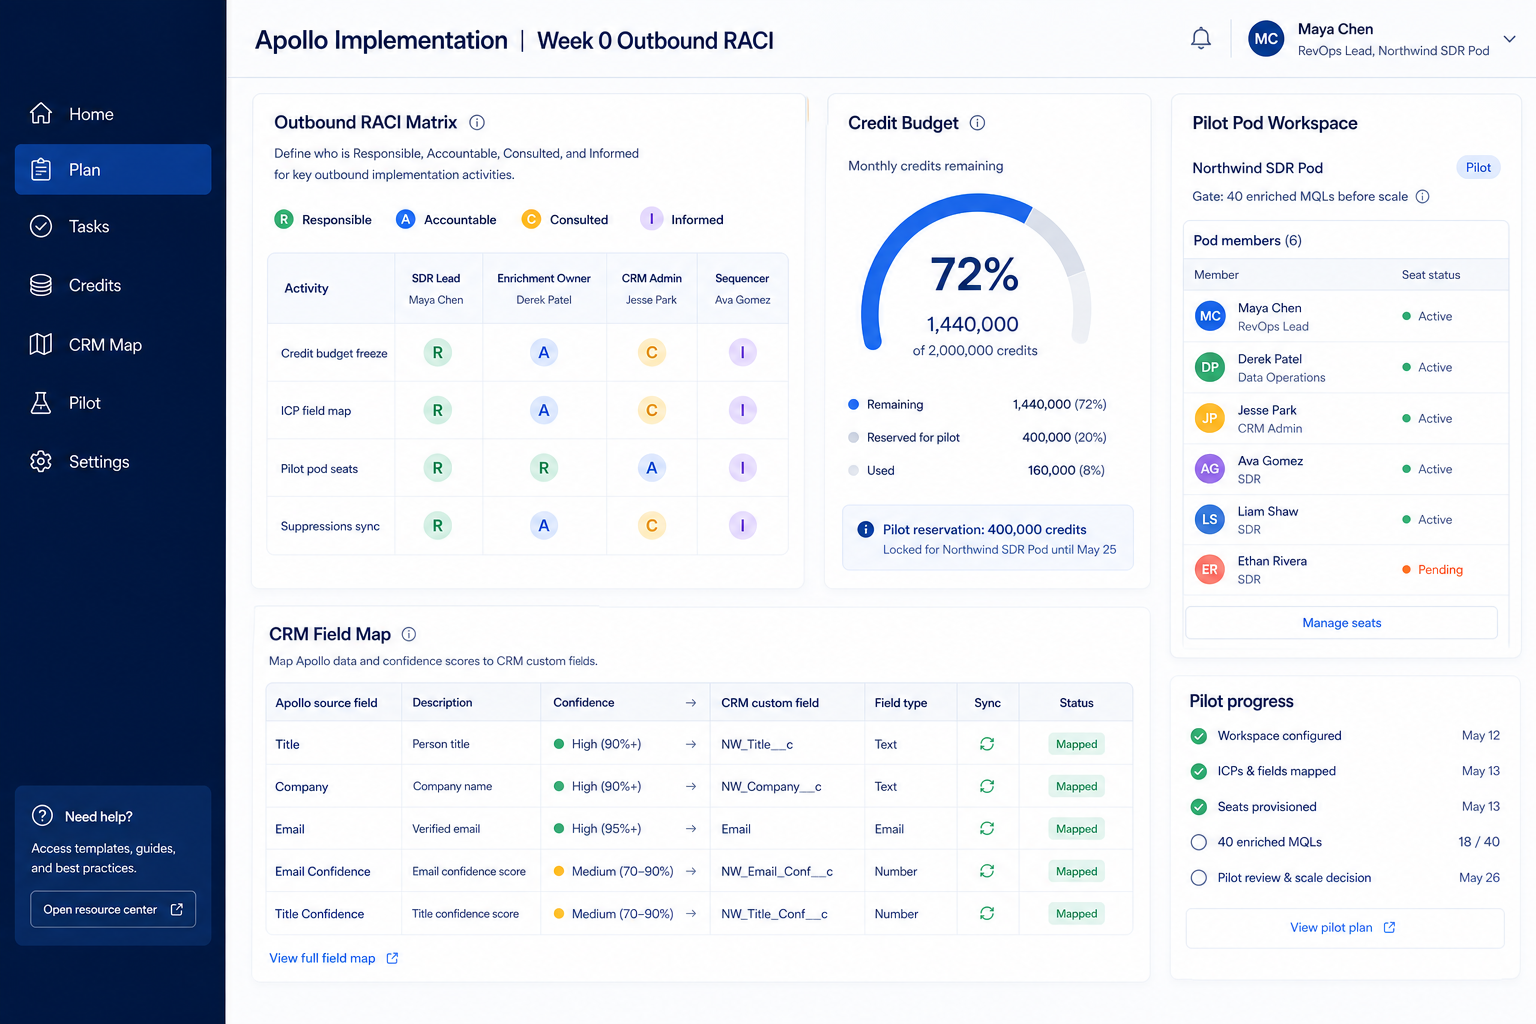Screen dimensions: 1536x1024
Task: Open Tasks from the sidebar
Action: tap(113, 227)
